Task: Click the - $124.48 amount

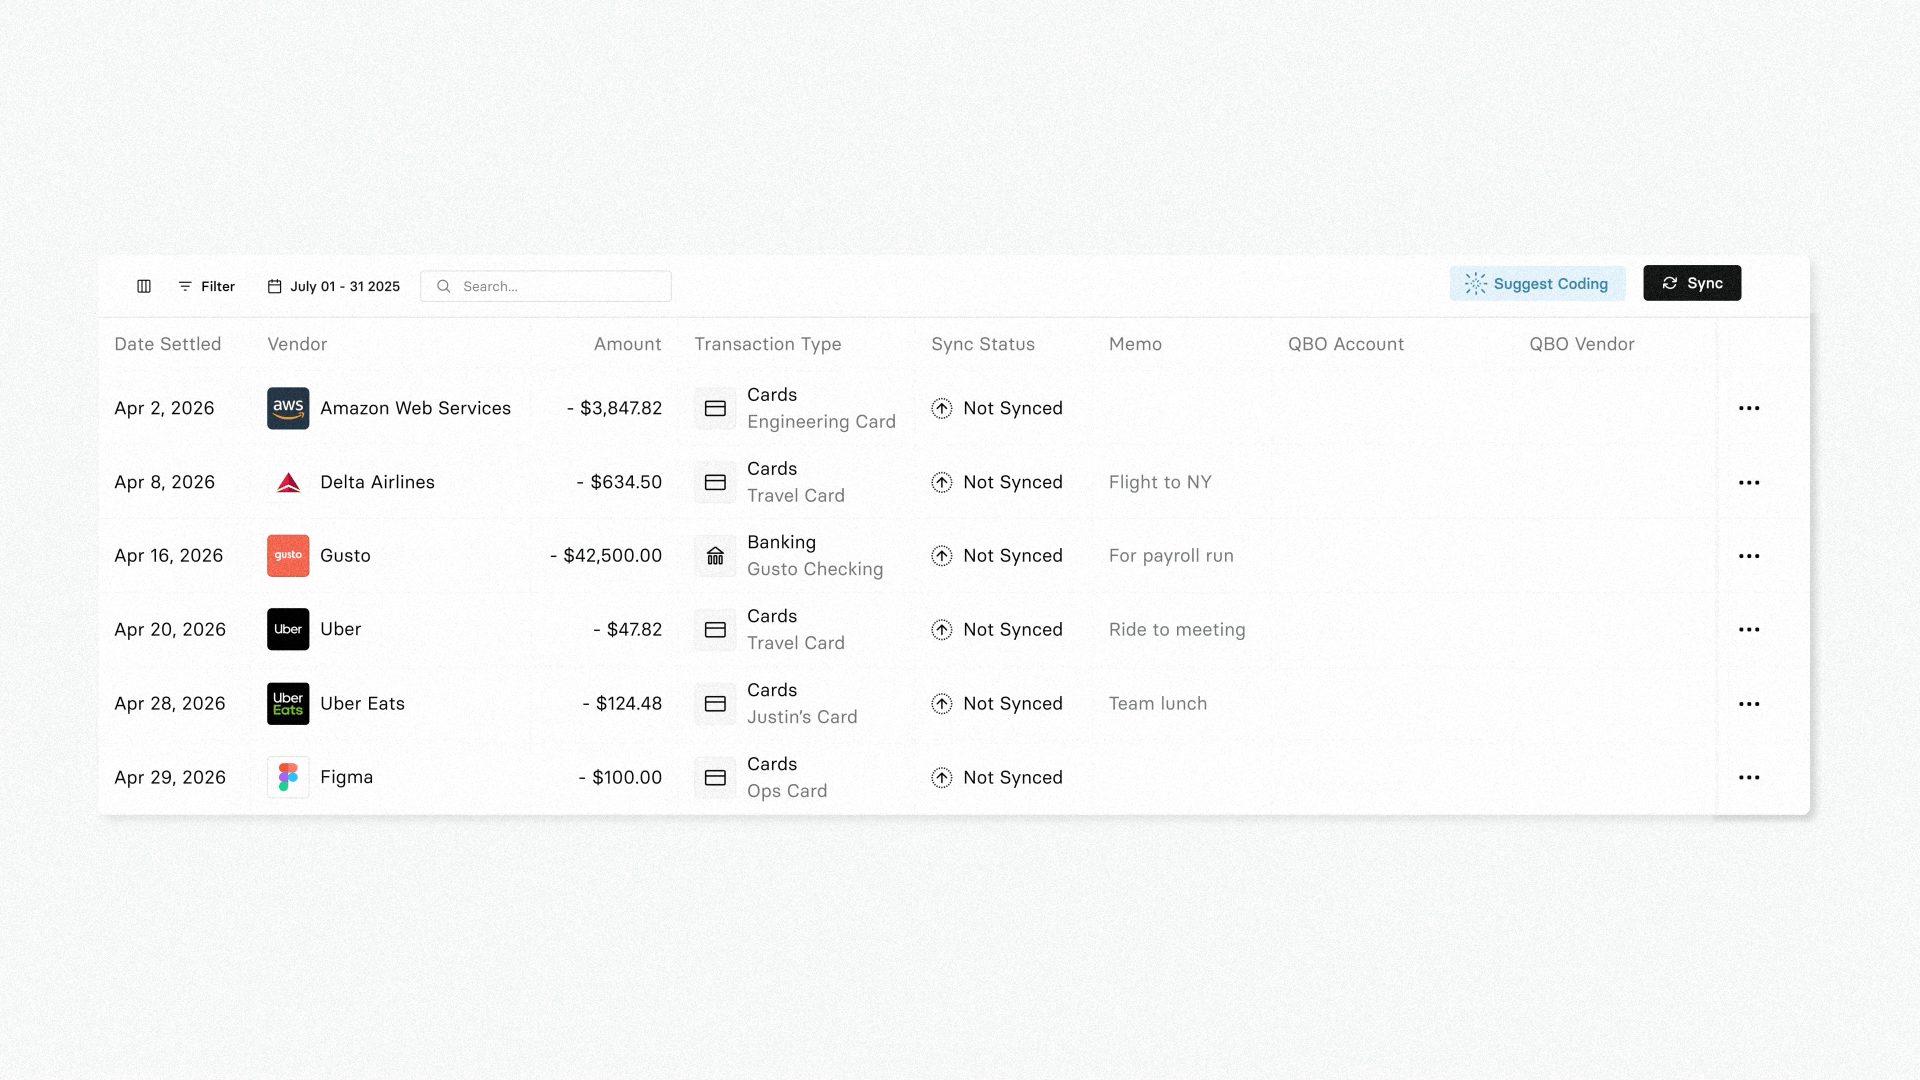Action: click(622, 703)
